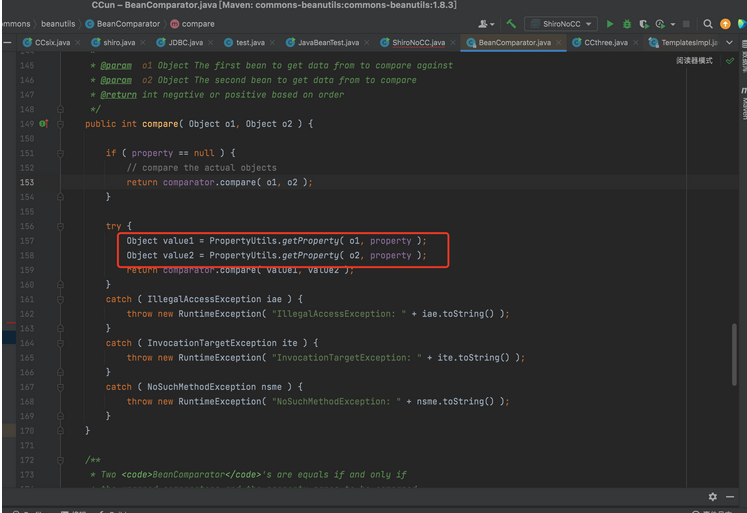The height and width of the screenshot is (513, 747).
Task: Fold the try block at line 156
Action: pos(61,227)
